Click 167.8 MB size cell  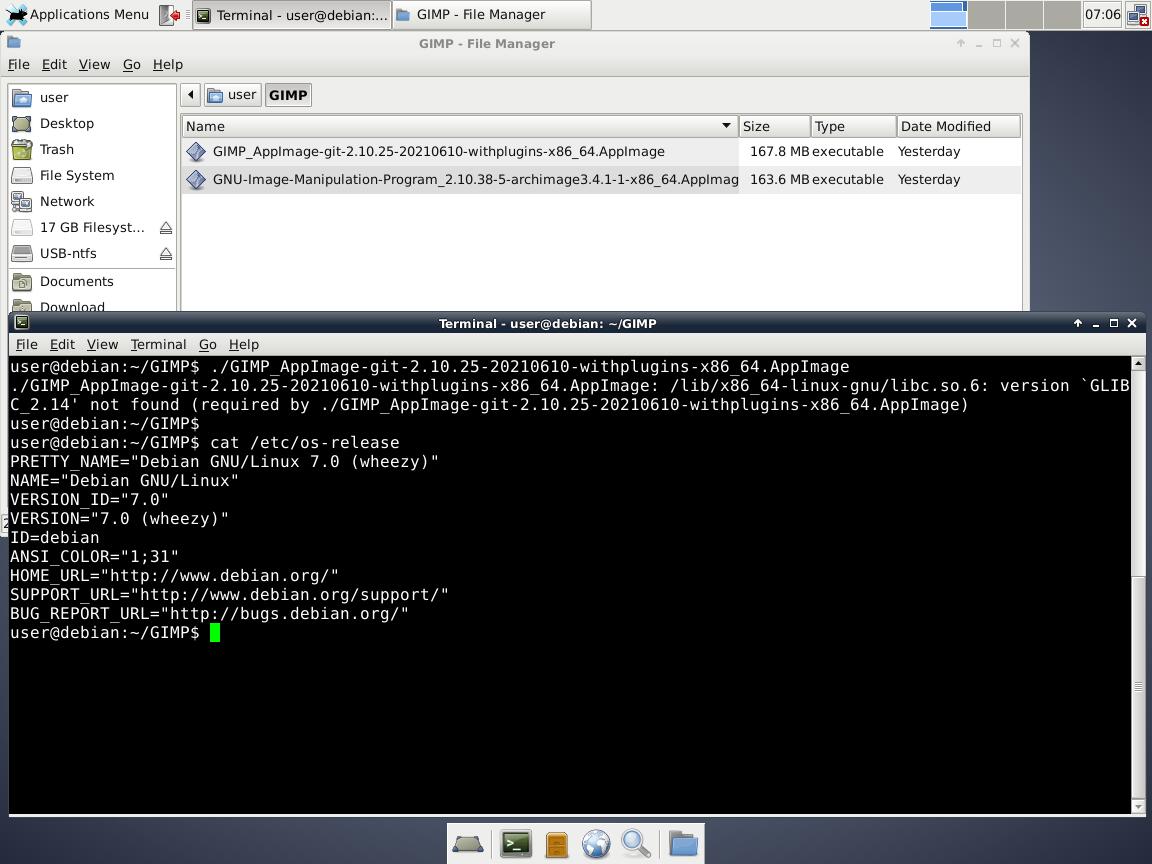point(779,151)
